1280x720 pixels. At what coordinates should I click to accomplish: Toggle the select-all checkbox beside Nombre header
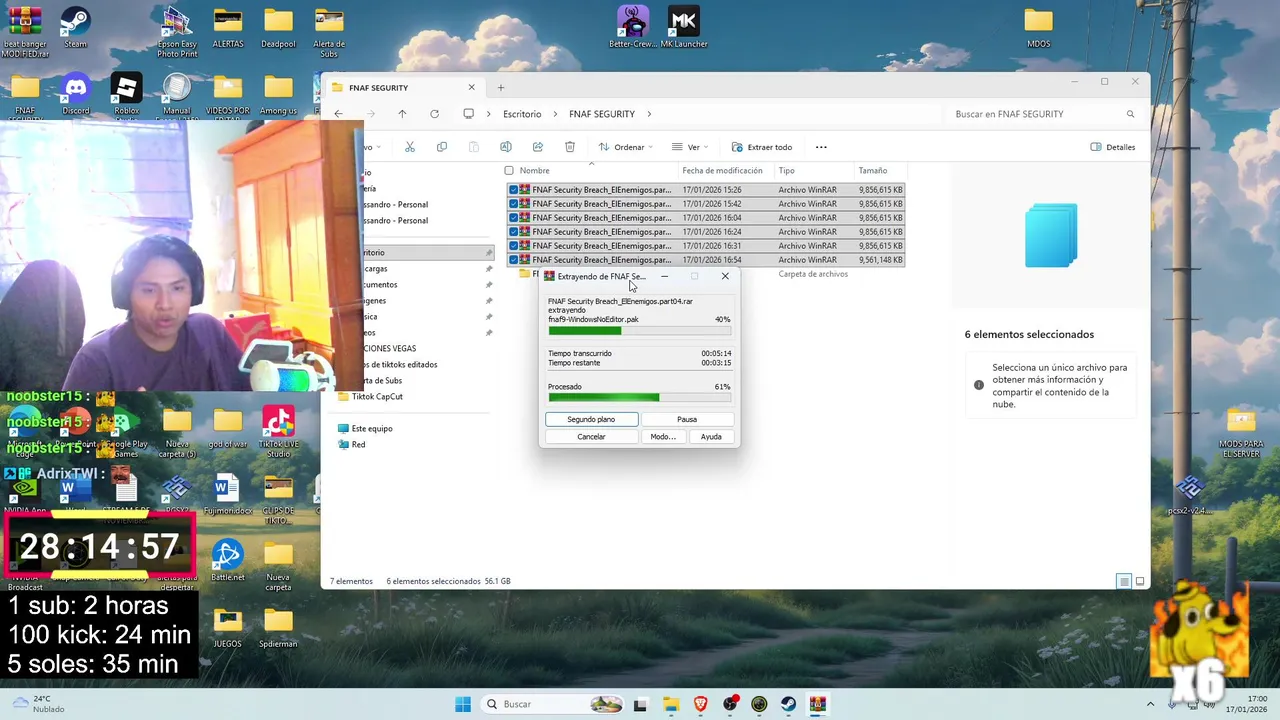pos(509,171)
